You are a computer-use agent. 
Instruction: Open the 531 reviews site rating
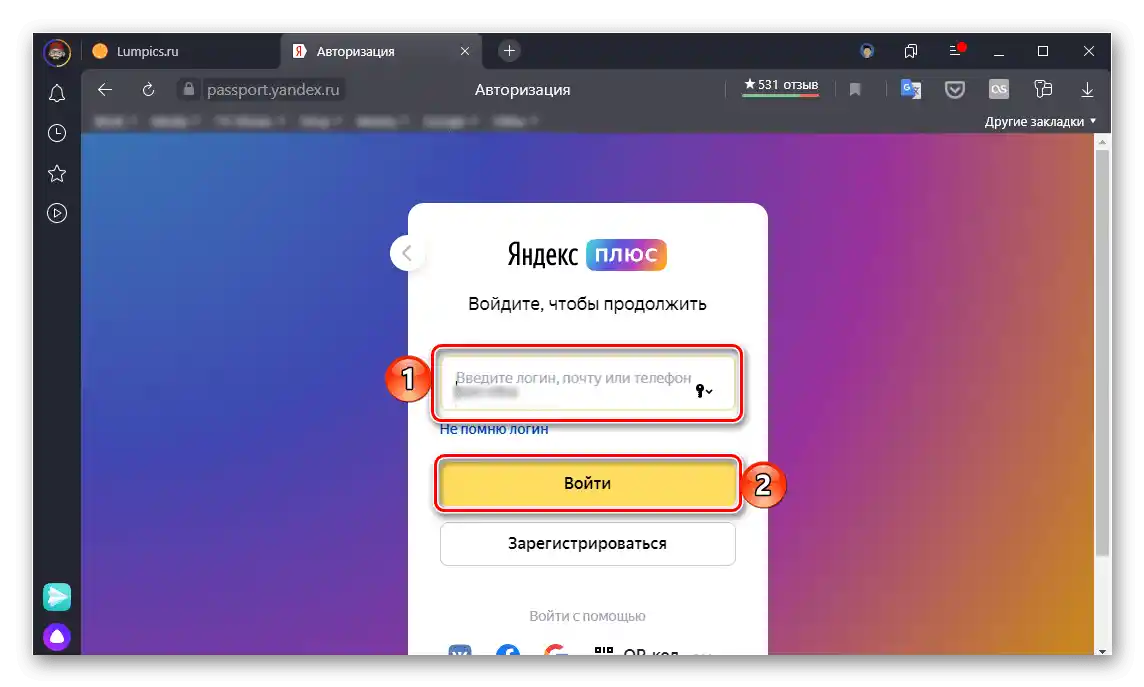pos(781,85)
